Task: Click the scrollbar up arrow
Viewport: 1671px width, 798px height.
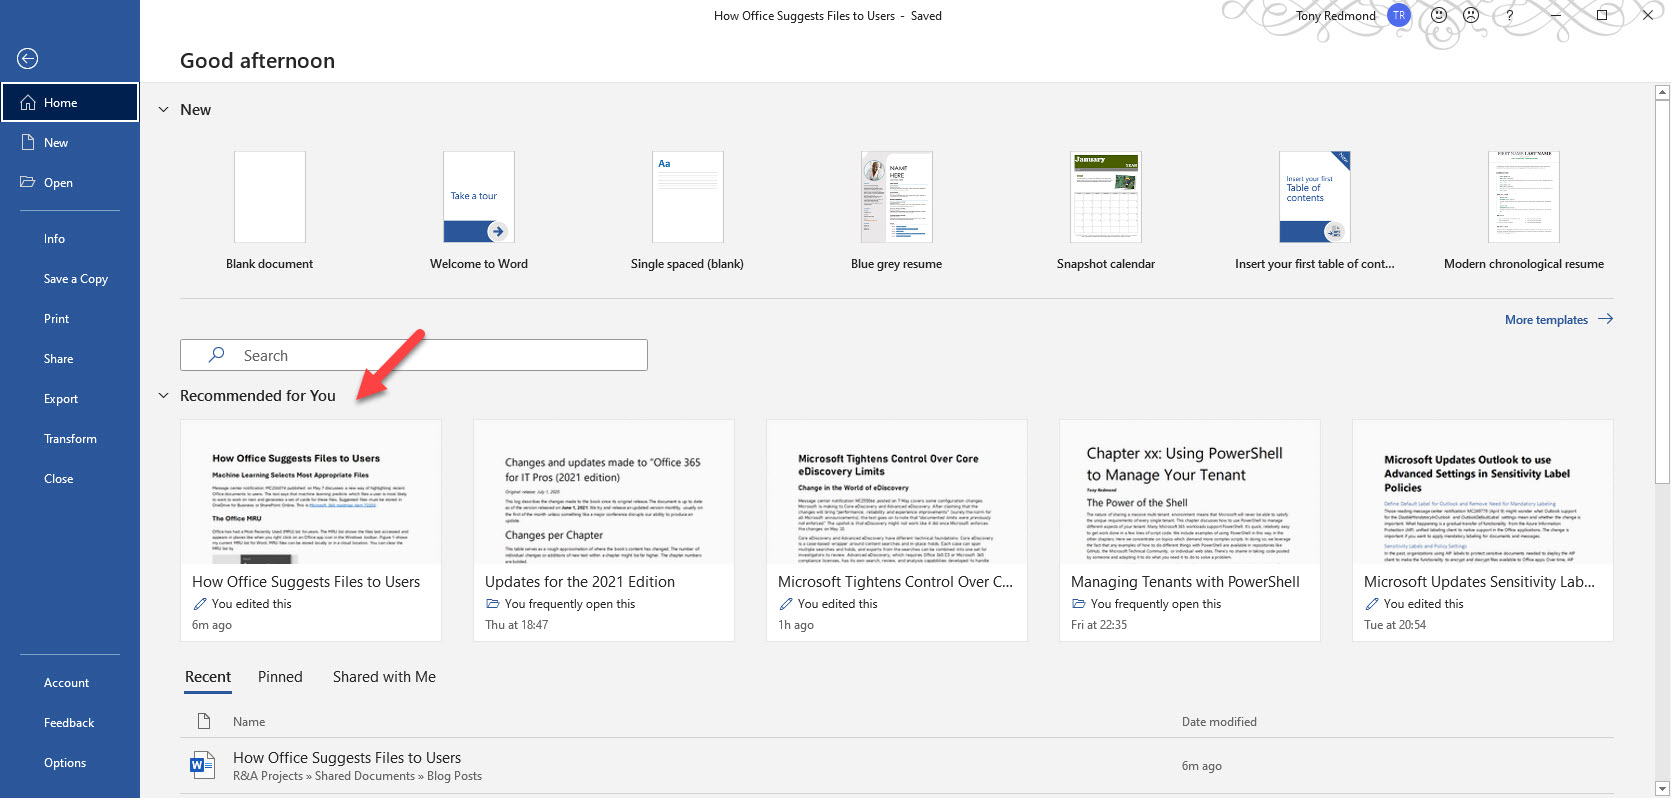Action: pyautogui.click(x=1662, y=93)
